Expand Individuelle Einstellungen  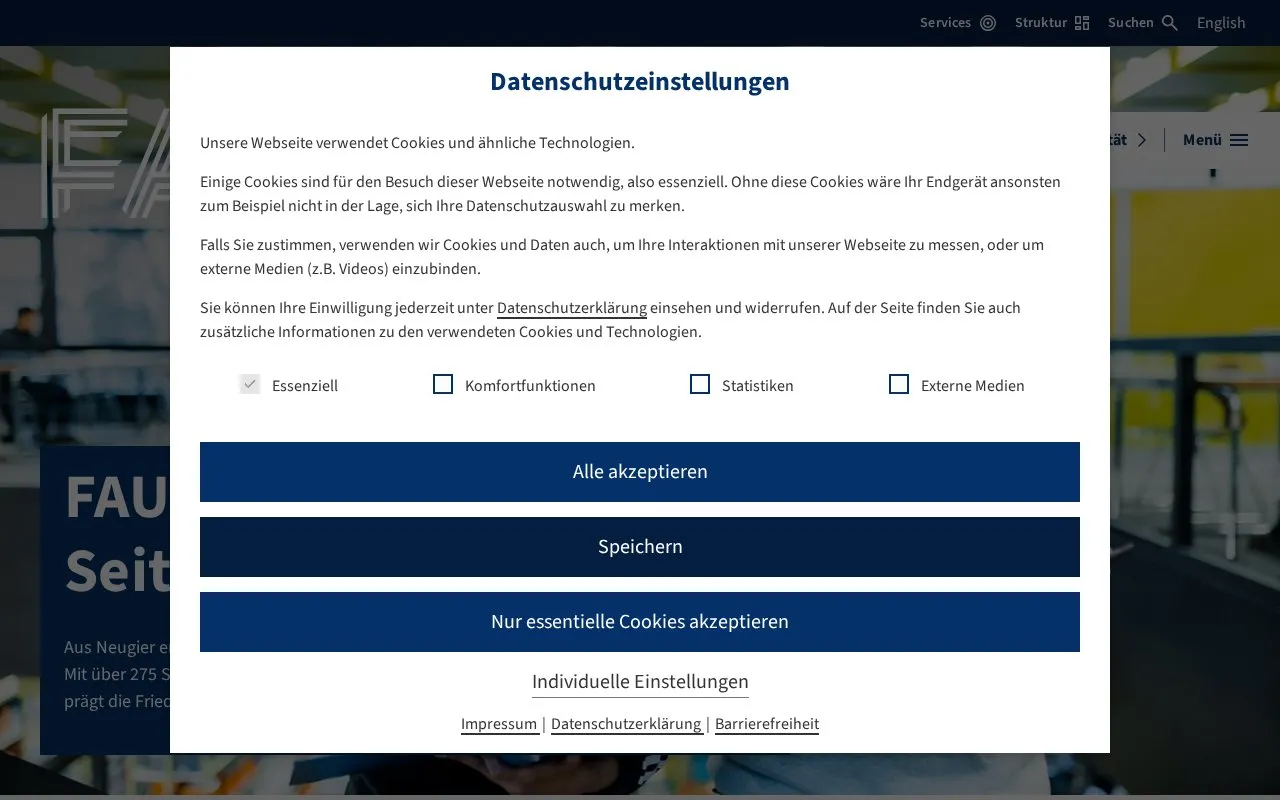640,682
